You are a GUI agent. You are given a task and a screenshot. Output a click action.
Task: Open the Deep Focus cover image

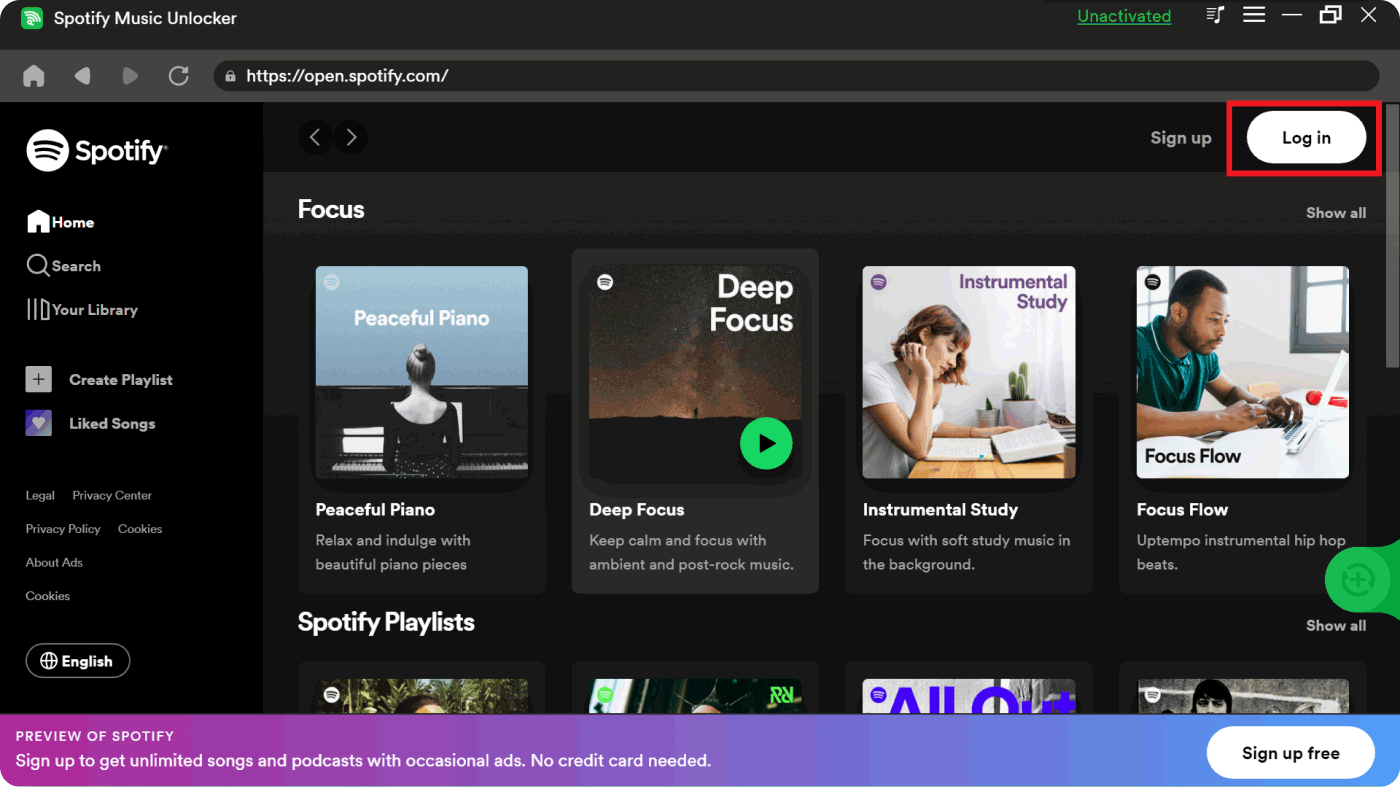[695, 372]
